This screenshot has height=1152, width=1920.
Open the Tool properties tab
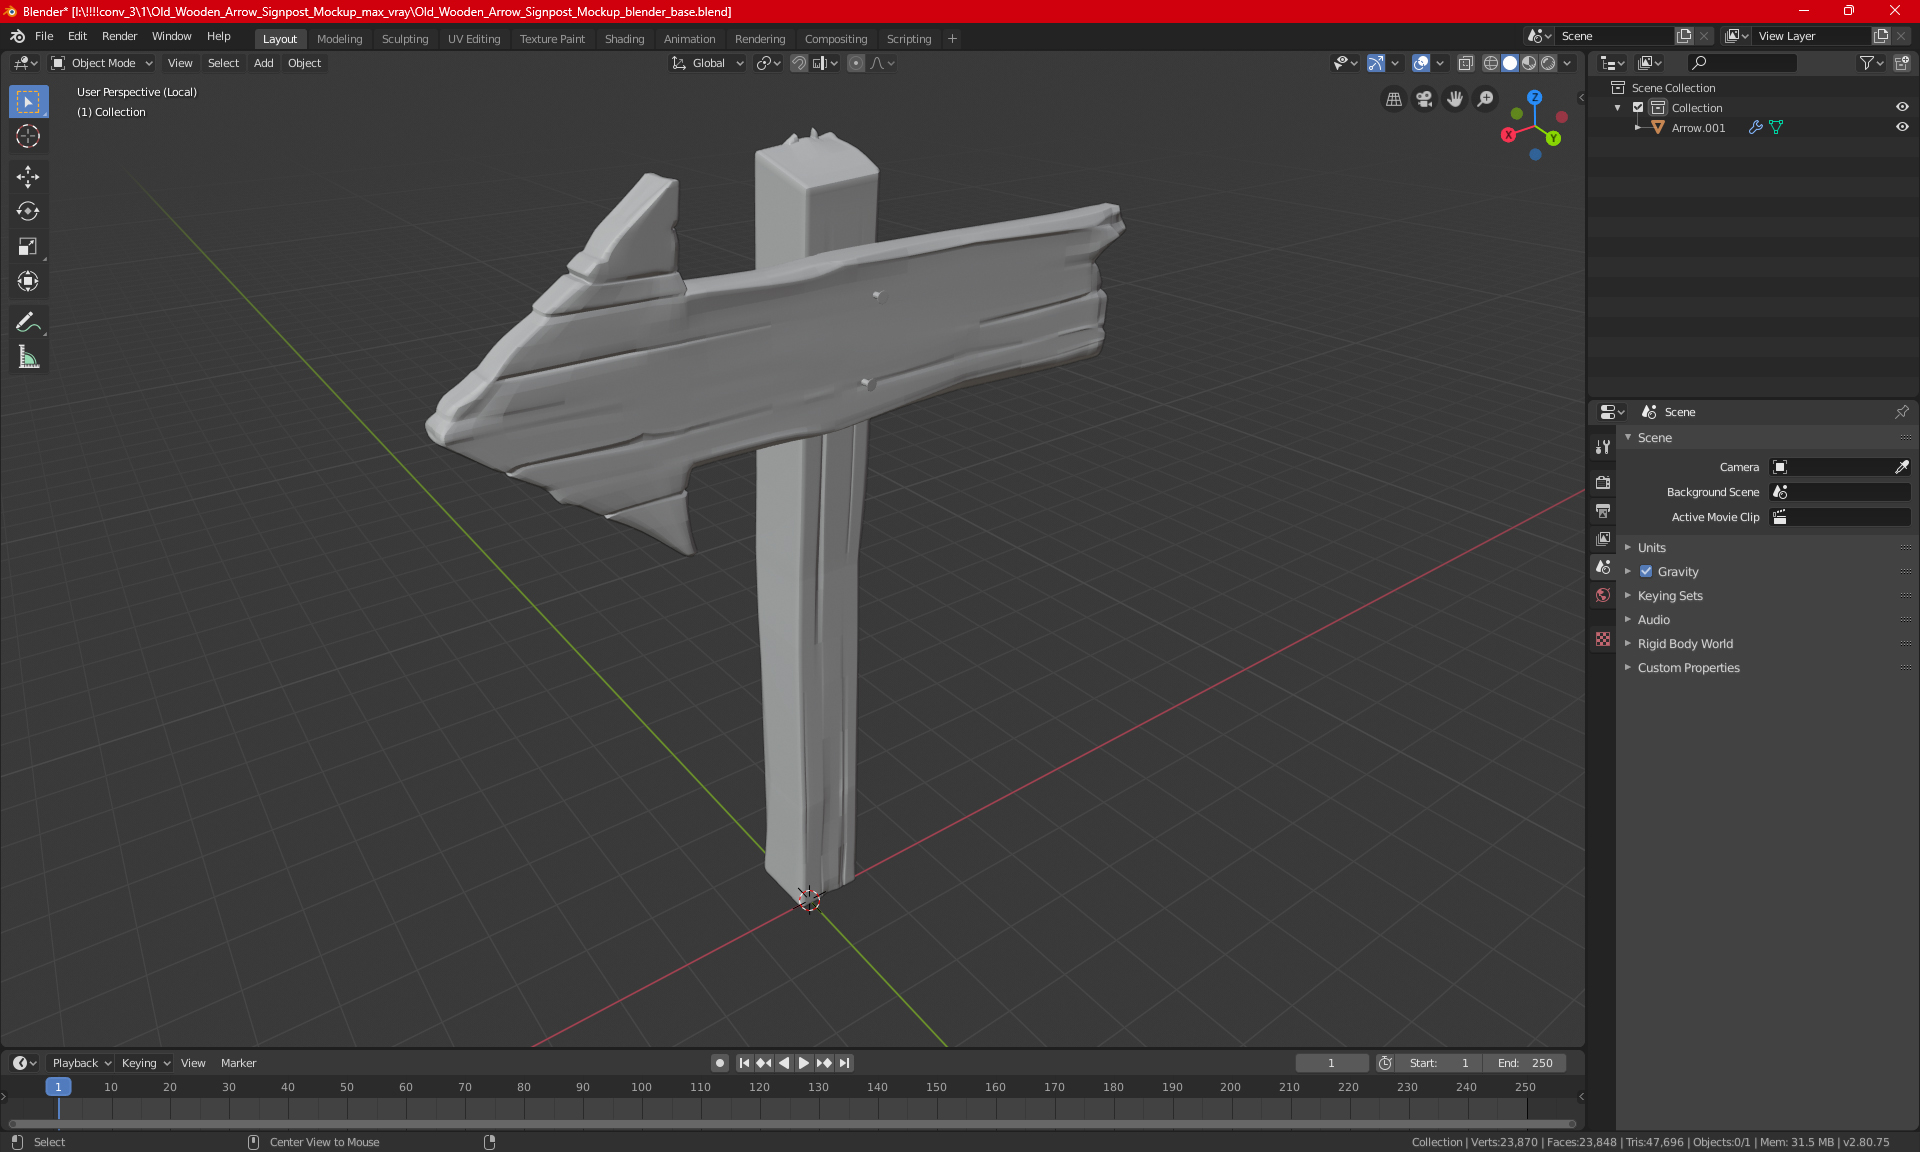[x=1603, y=447]
